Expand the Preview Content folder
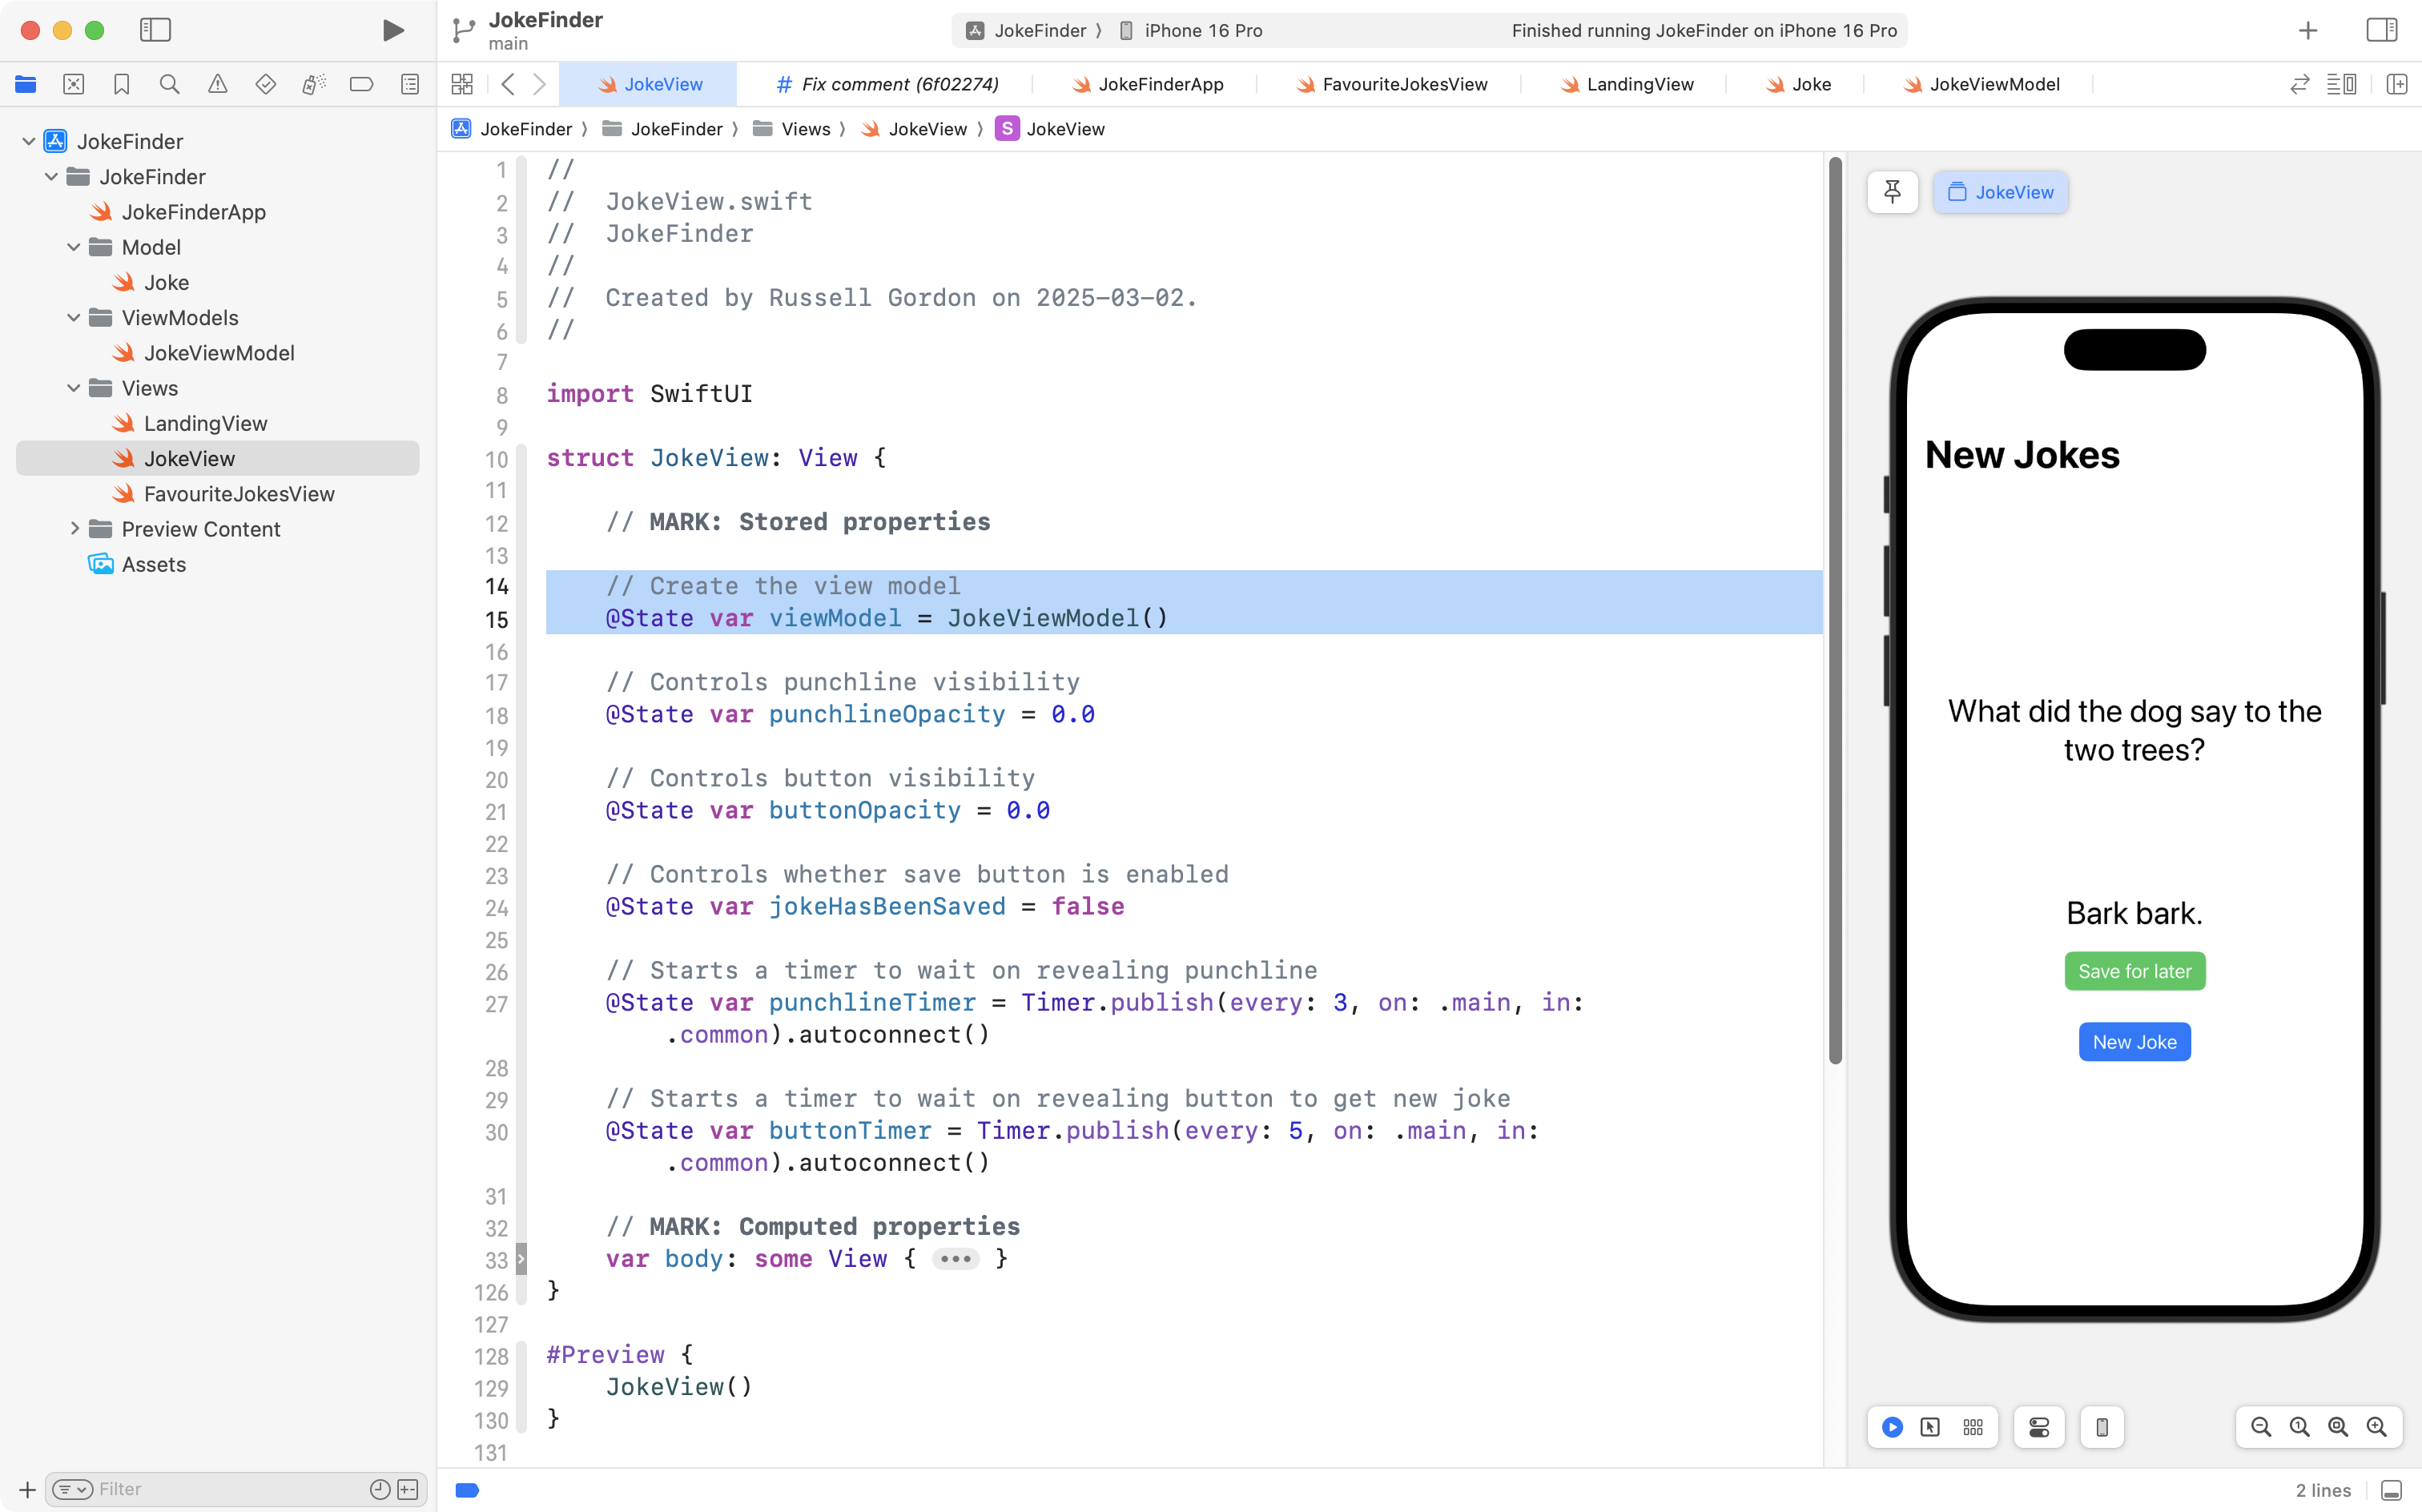 [x=74, y=529]
